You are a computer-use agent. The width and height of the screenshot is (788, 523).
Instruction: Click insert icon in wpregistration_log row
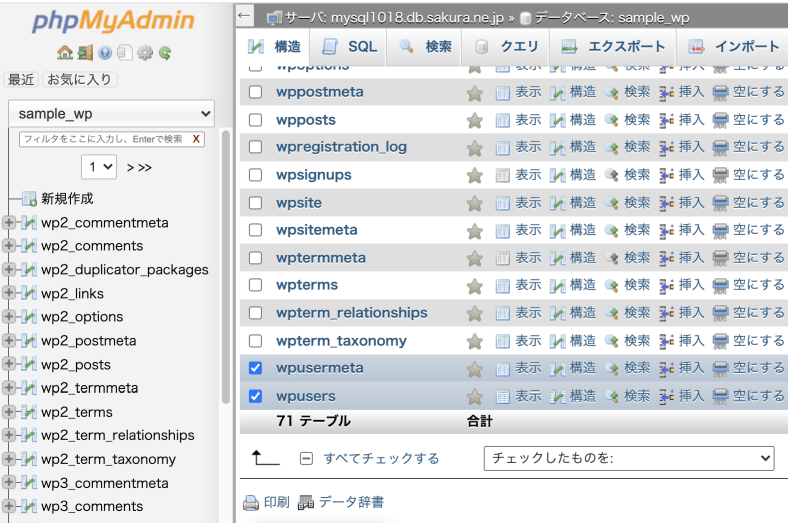pyautogui.click(x=666, y=148)
